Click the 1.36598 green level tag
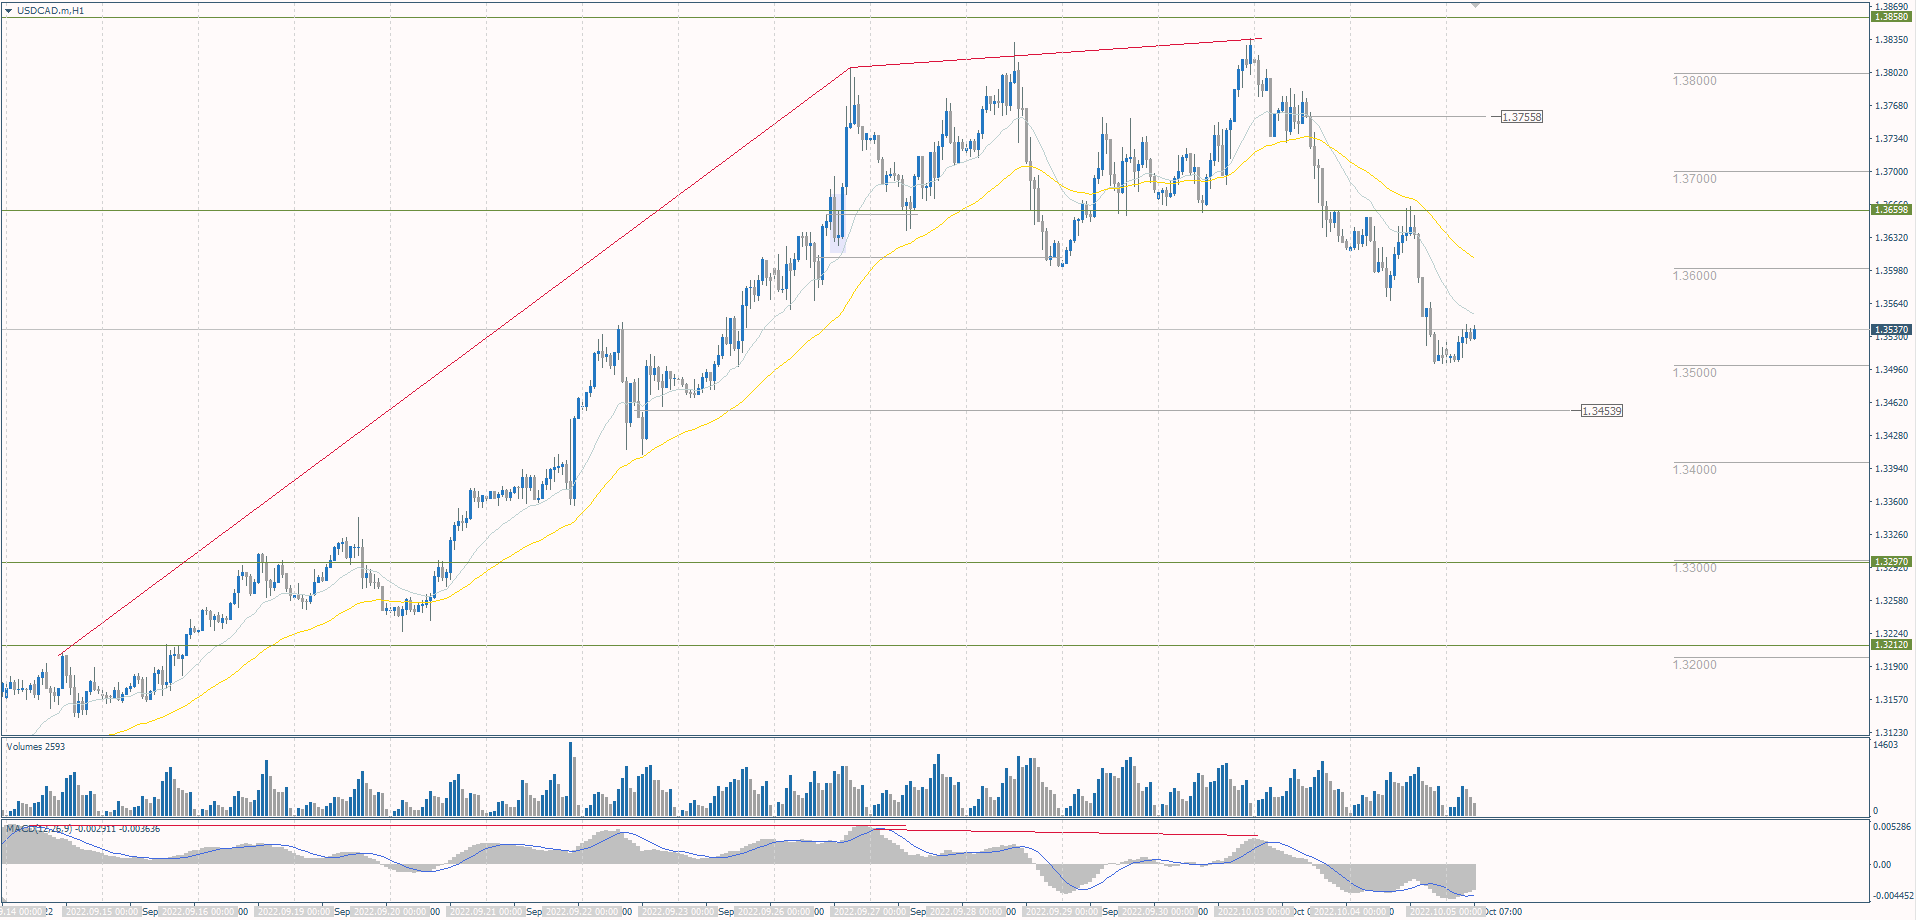The image size is (1916, 920). click(x=1891, y=209)
